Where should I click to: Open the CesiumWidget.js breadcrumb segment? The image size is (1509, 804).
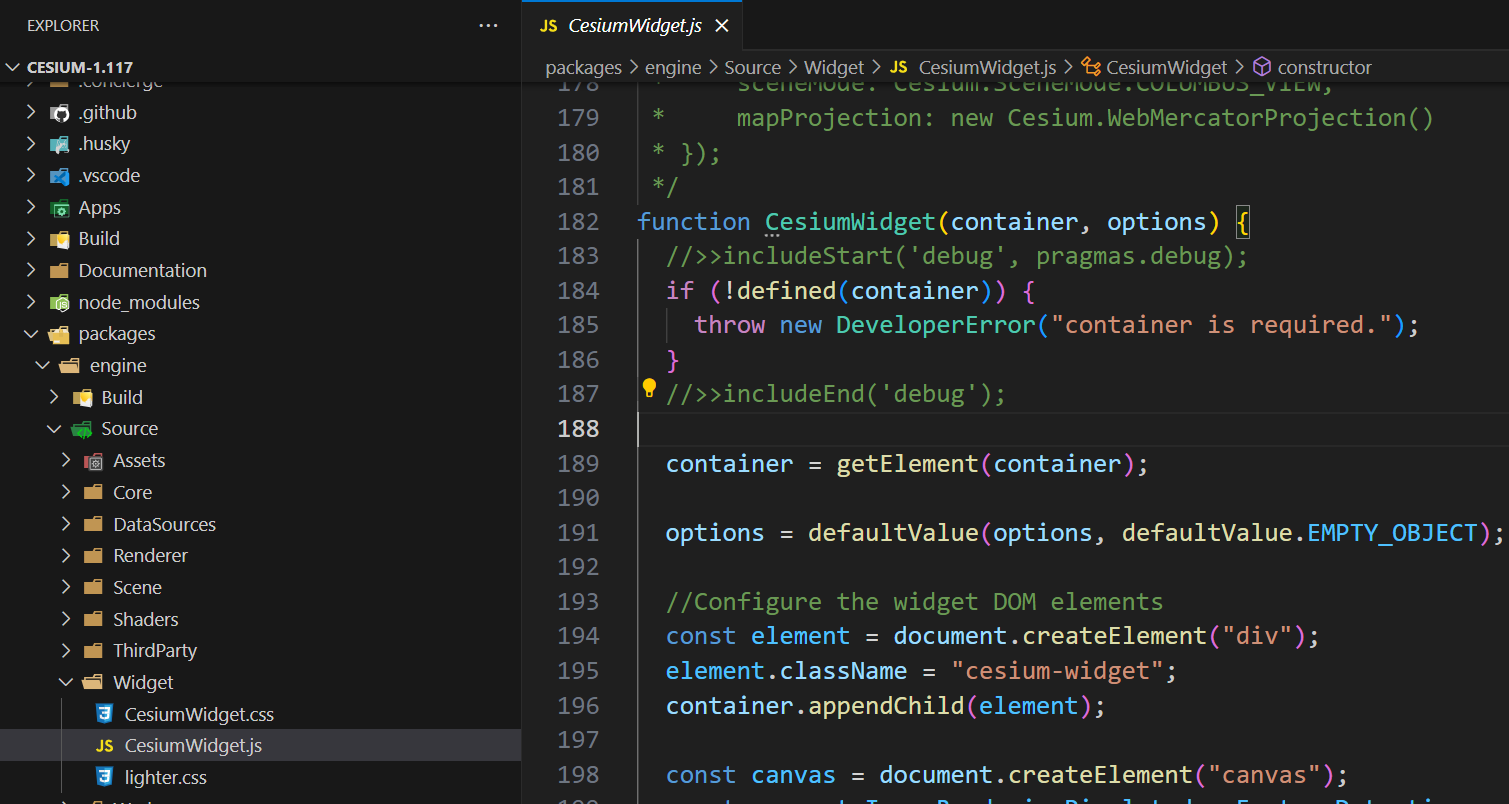(x=987, y=68)
